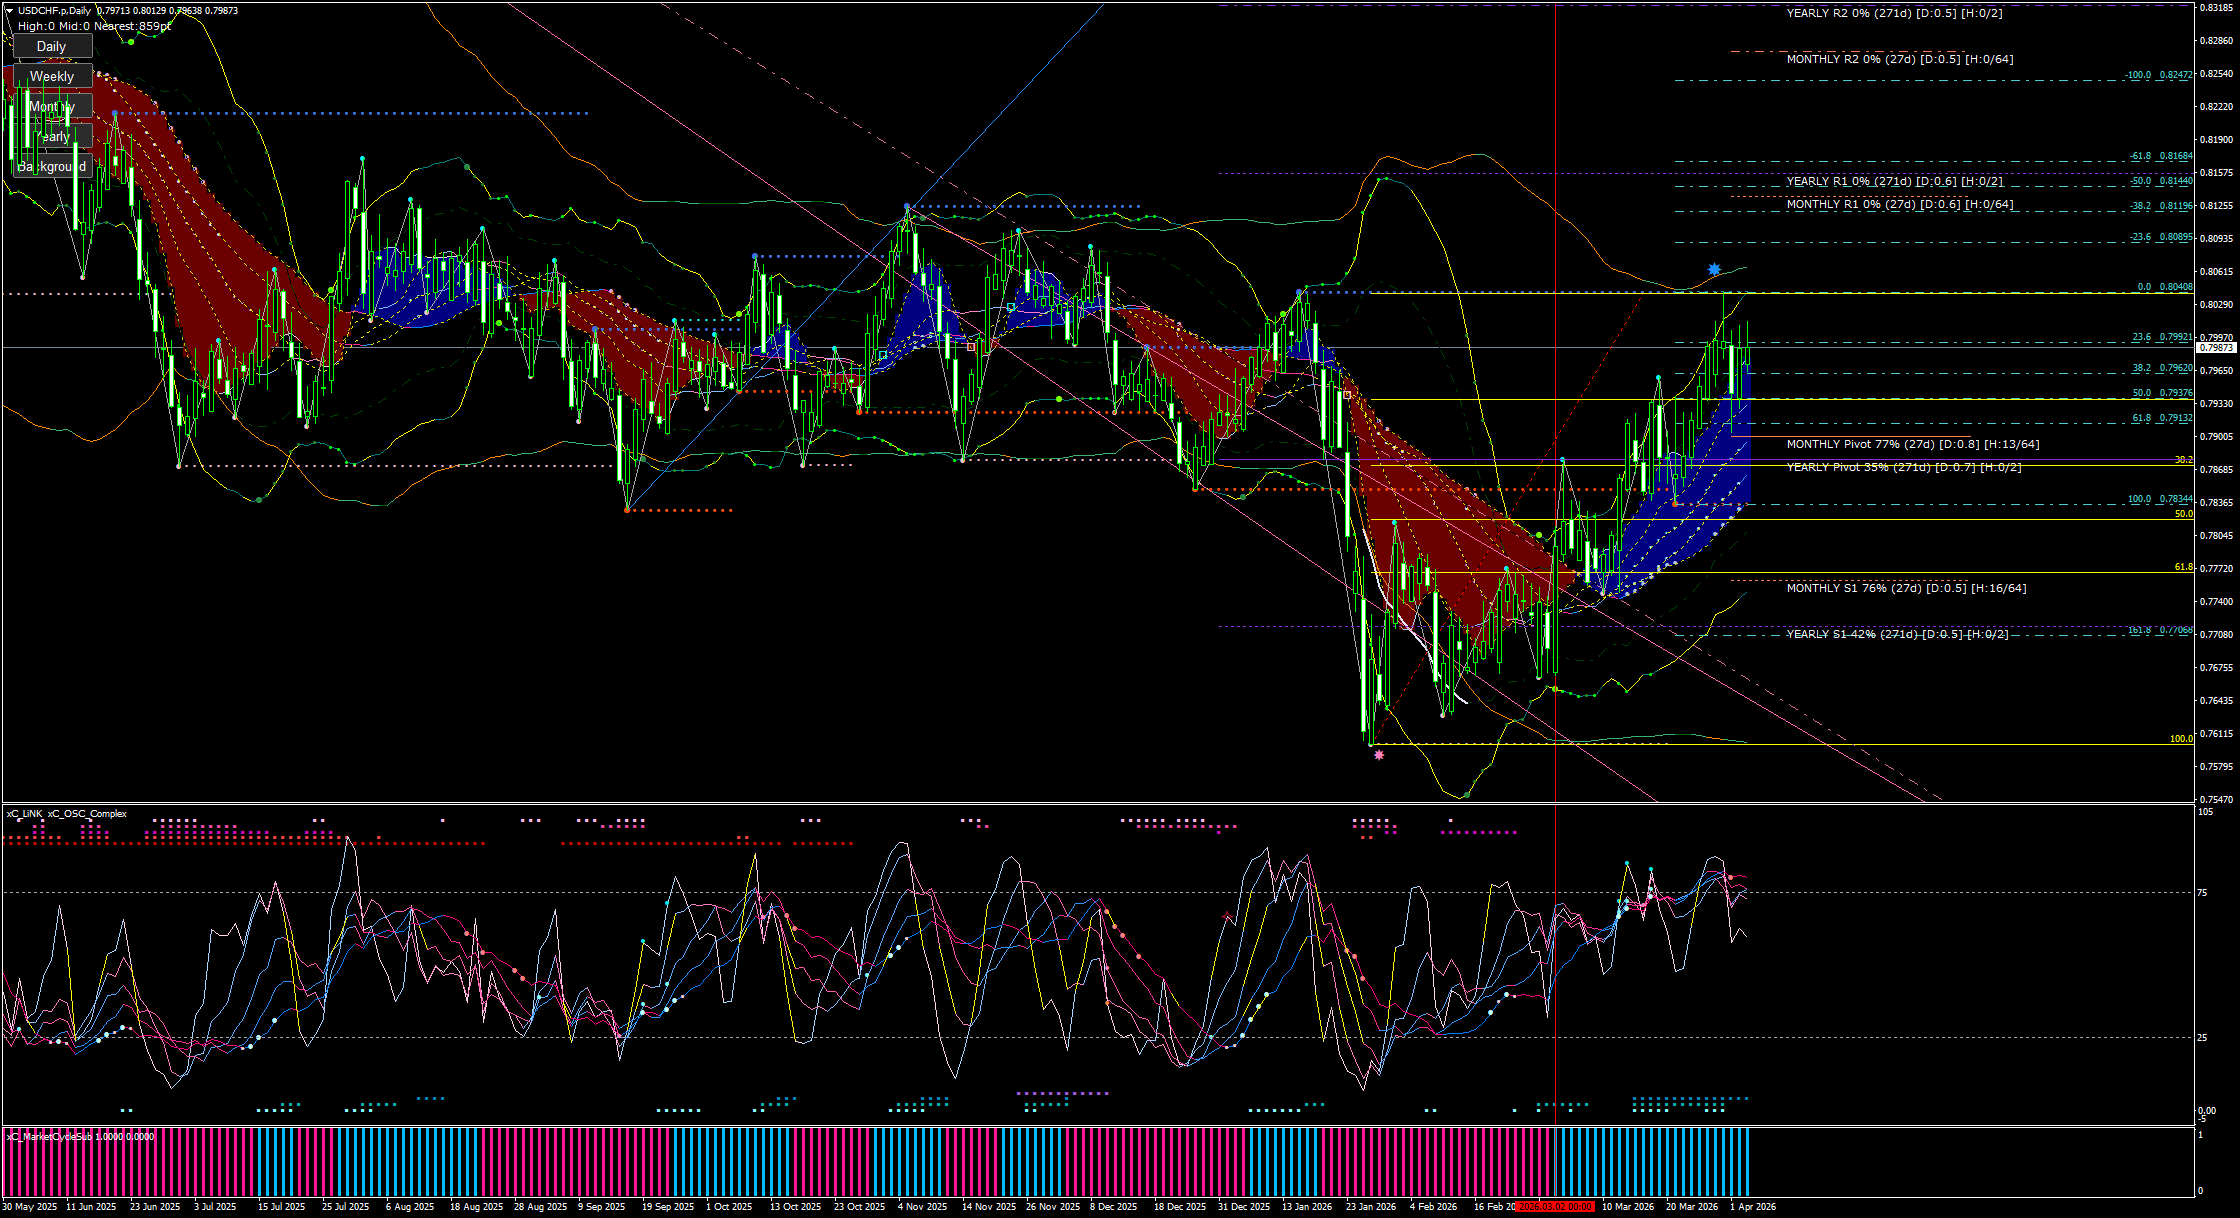This screenshot has height=1218, width=2240.
Task: Click the red 2026.03.02 date marker
Action: coord(1554,1207)
